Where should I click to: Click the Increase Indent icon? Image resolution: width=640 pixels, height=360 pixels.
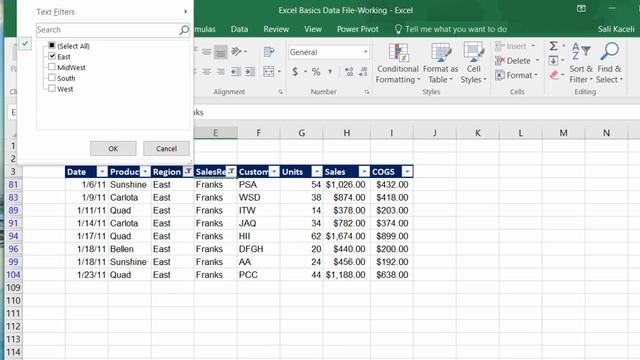tap(250, 72)
